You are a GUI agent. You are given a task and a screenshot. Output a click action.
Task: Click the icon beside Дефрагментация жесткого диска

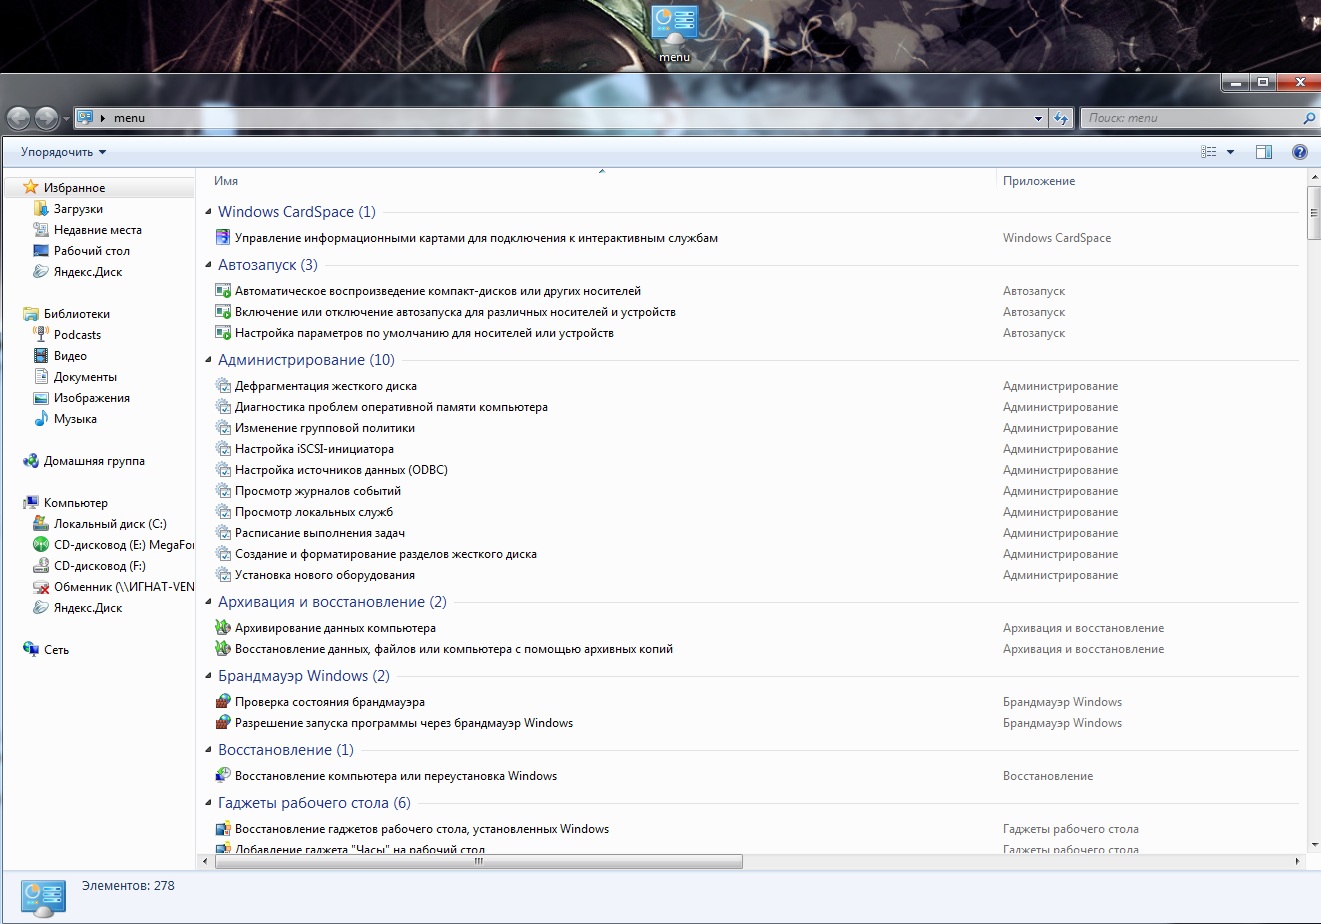223,386
